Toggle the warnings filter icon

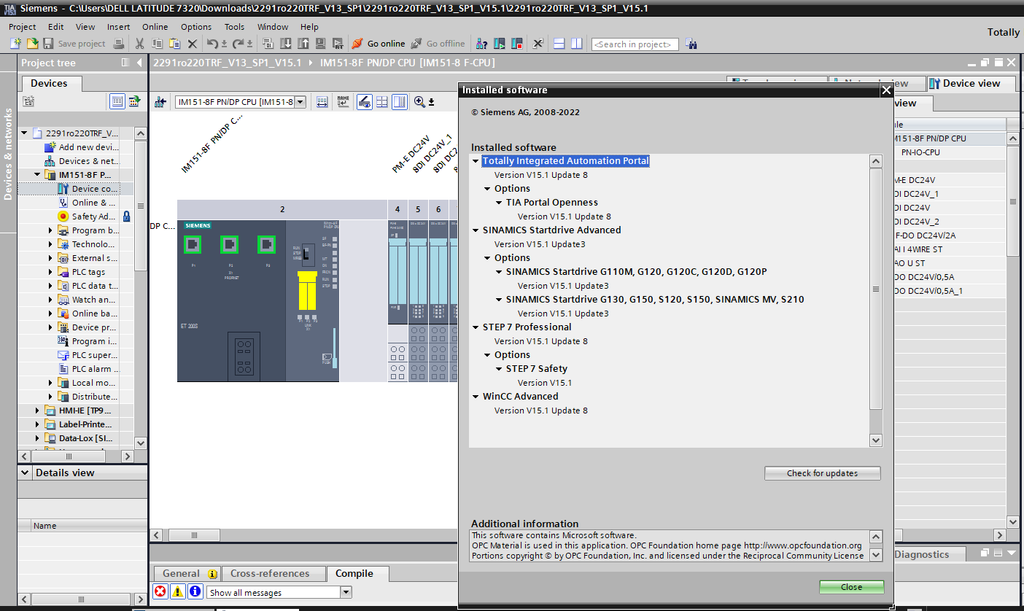tap(178, 591)
